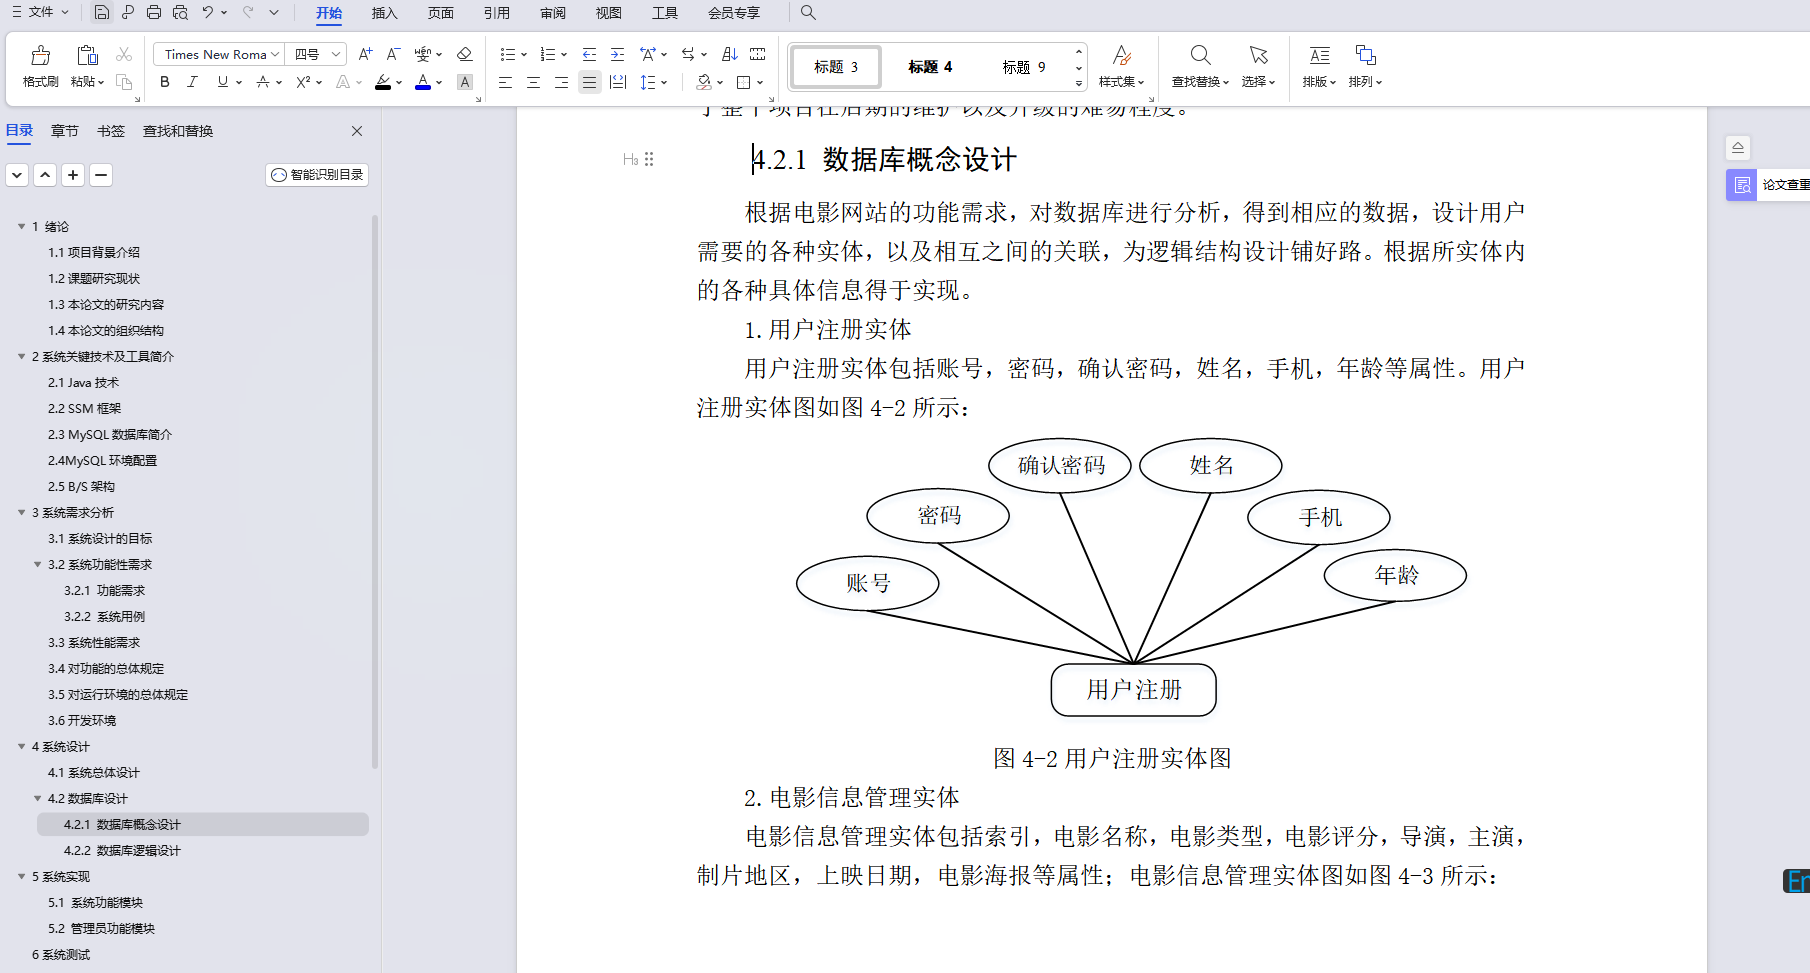Click the Save document icon
Viewport: 1810px width, 973px height.
pos(102,12)
